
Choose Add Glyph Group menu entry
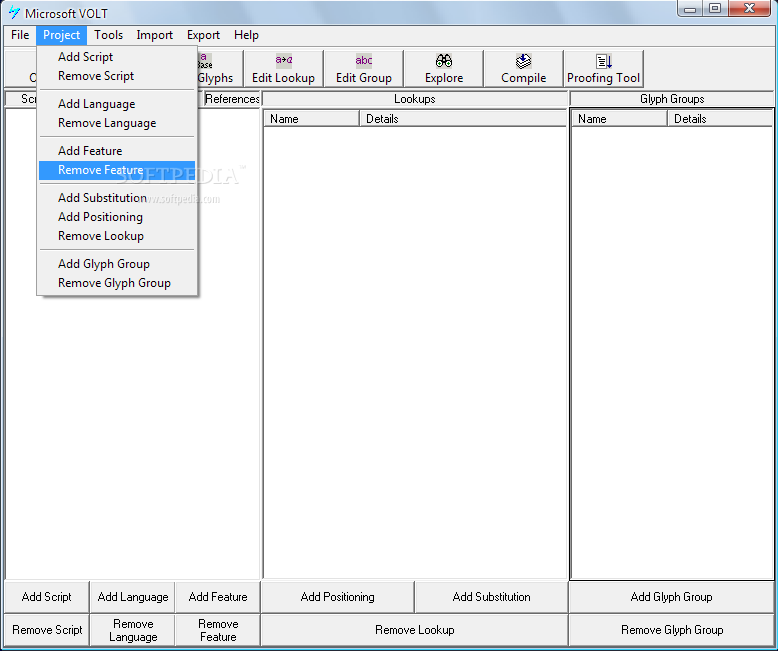[x=117, y=264]
